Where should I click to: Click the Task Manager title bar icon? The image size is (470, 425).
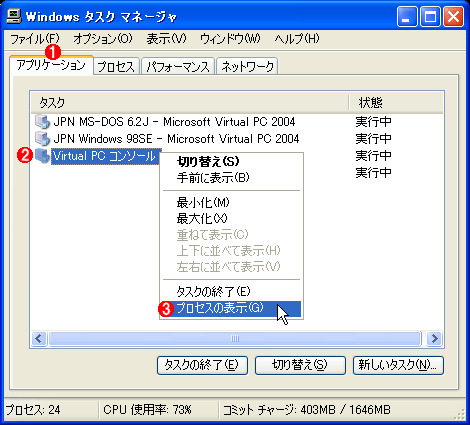[14, 16]
